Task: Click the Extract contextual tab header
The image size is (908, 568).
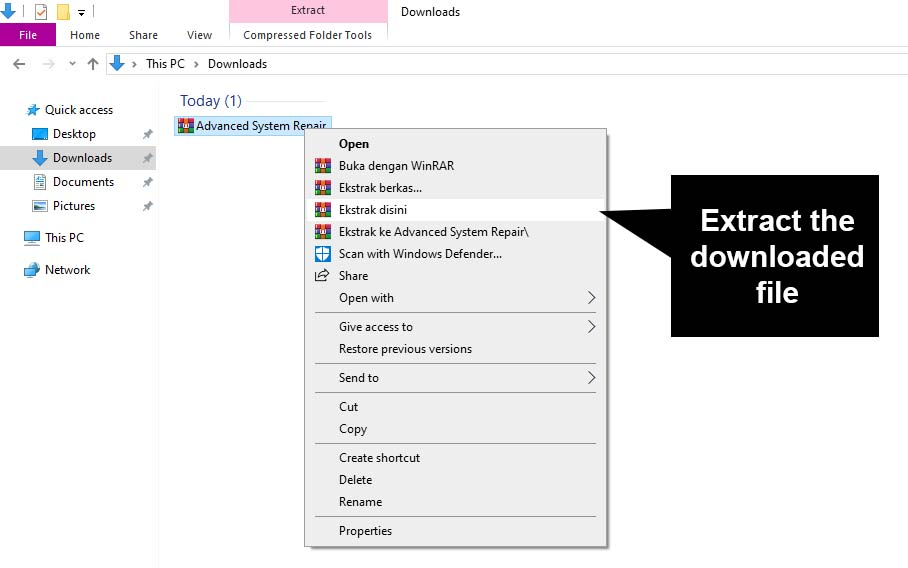Action: pyautogui.click(x=308, y=10)
